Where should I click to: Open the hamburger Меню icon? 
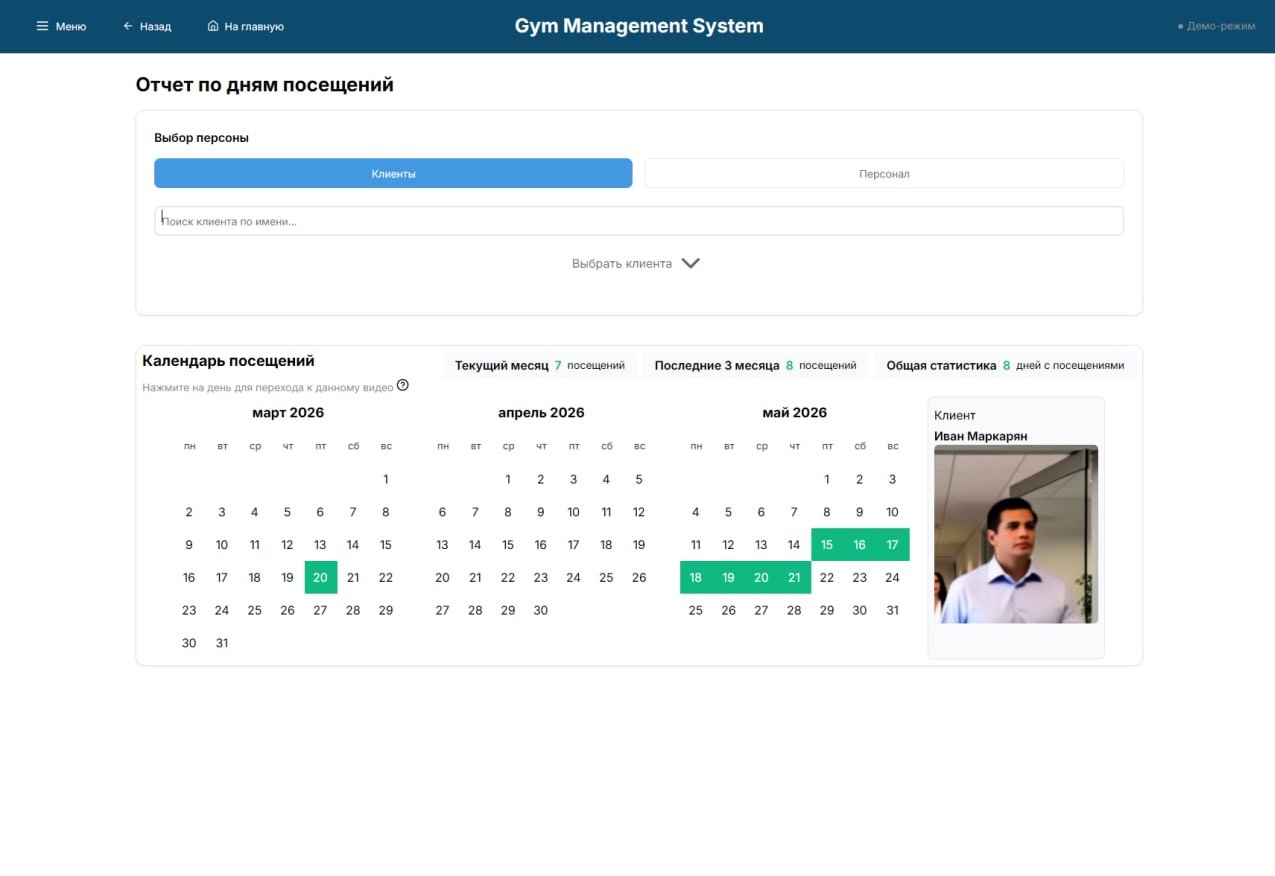pos(42,26)
